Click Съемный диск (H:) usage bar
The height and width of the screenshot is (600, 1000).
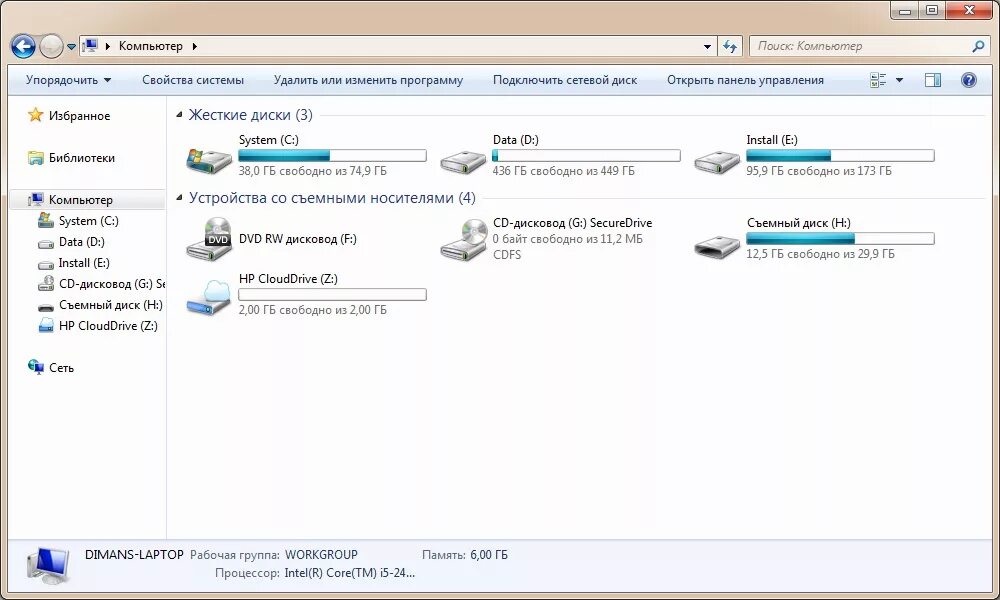tap(840, 238)
